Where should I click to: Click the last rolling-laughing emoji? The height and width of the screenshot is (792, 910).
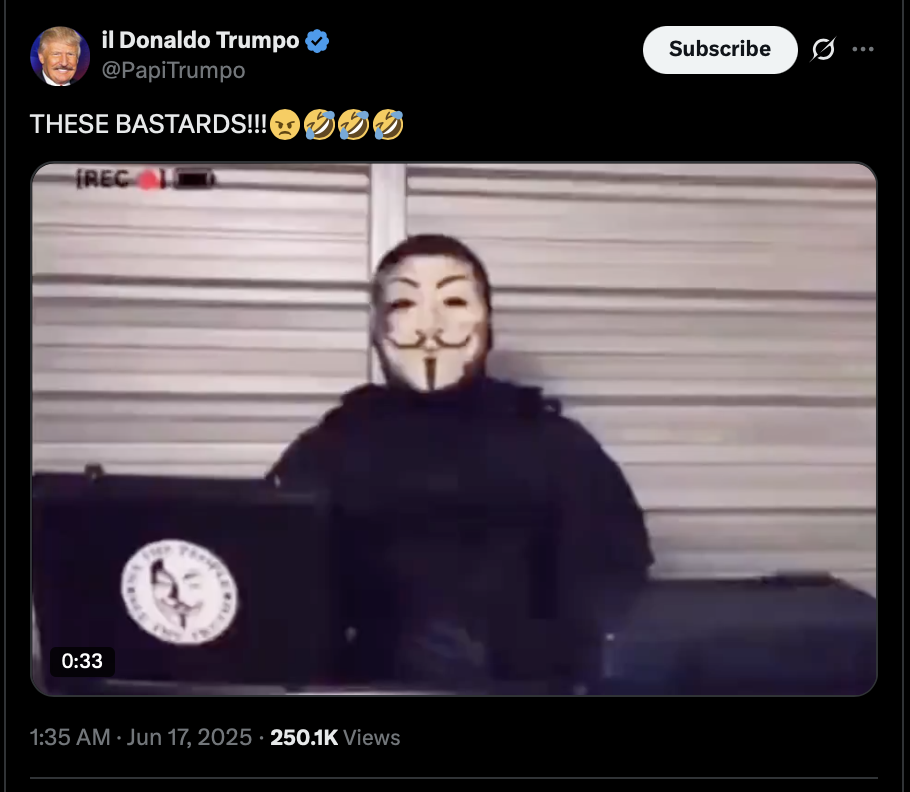388,124
